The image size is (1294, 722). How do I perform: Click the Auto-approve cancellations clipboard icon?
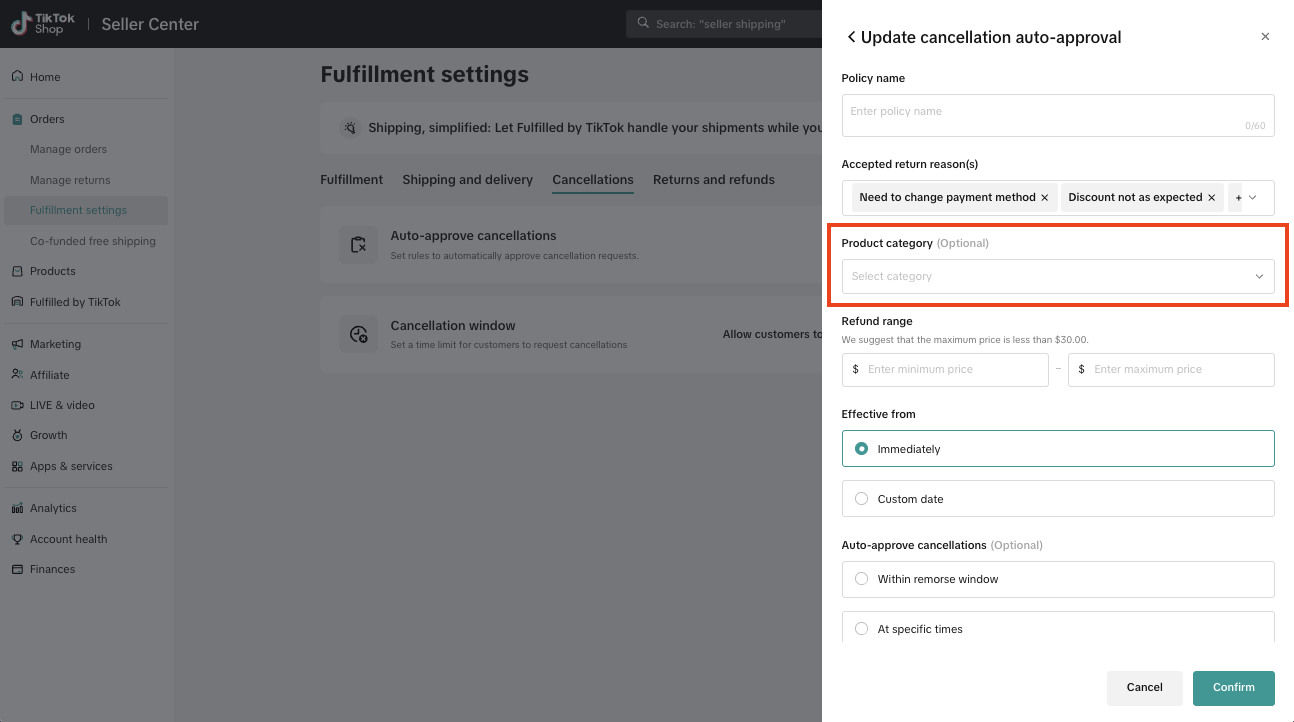click(x=358, y=245)
